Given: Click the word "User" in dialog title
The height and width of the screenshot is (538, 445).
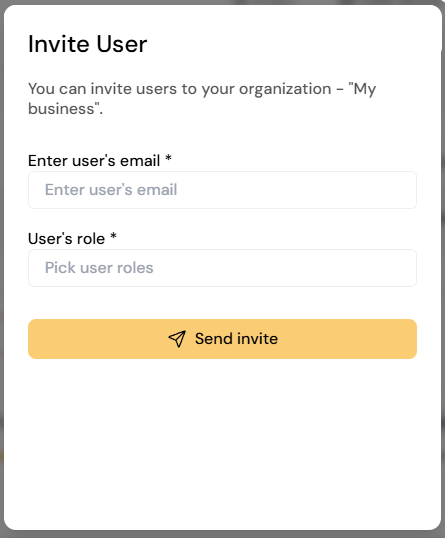Looking at the screenshot, I should pyautogui.click(x=122, y=44).
